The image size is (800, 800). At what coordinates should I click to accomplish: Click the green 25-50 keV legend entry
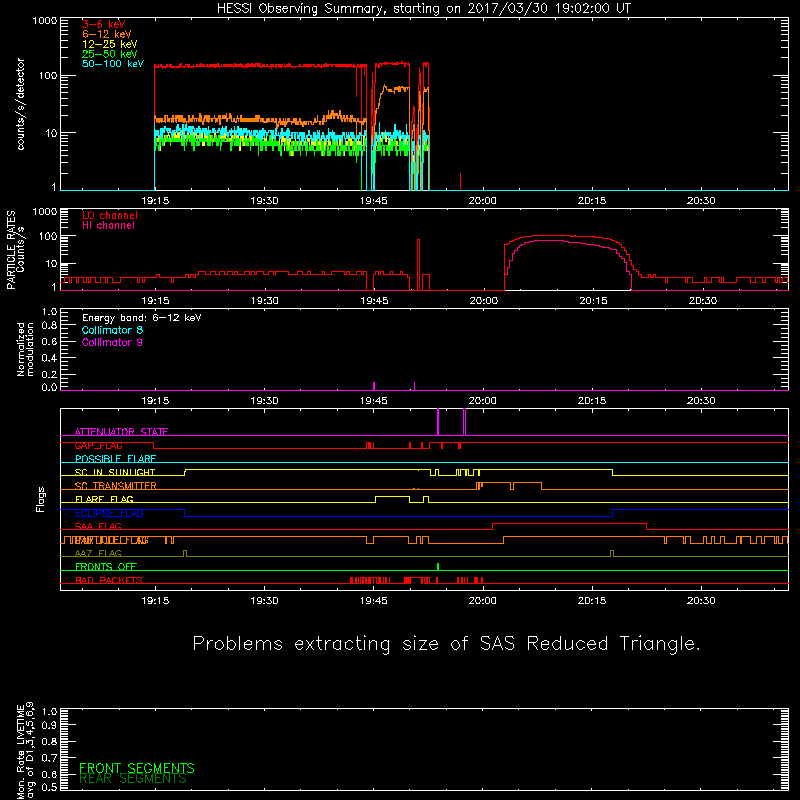[110, 54]
